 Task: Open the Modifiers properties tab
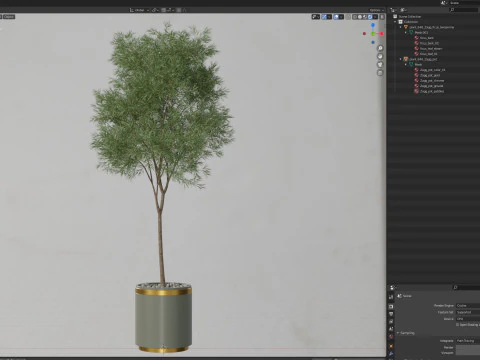(391, 354)
